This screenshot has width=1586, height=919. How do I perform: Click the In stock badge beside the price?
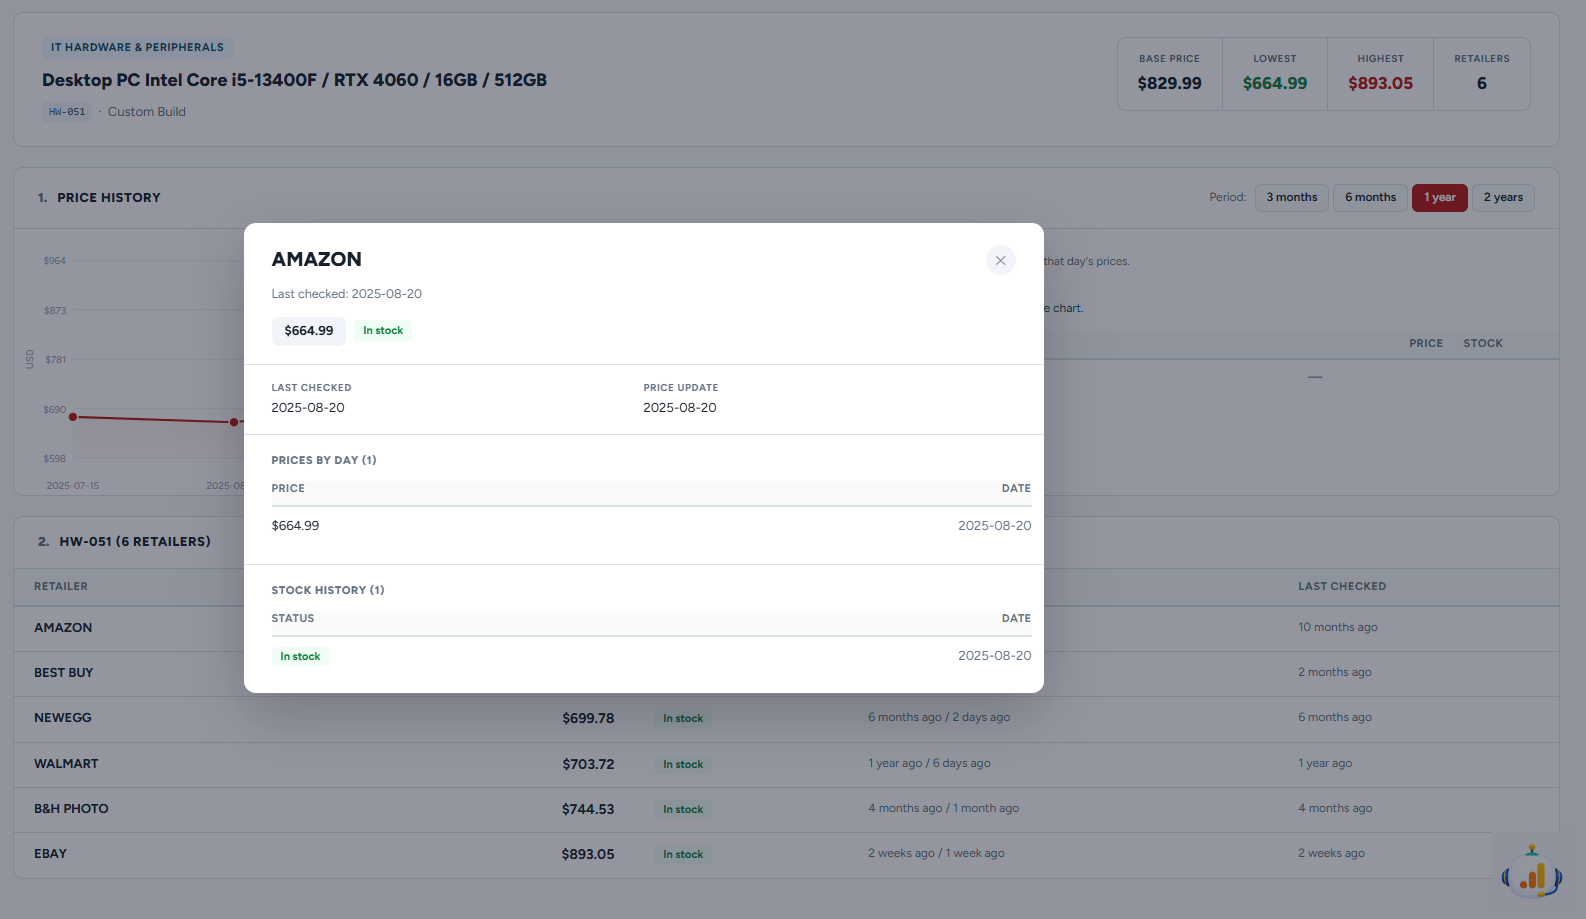coord(383,331)
